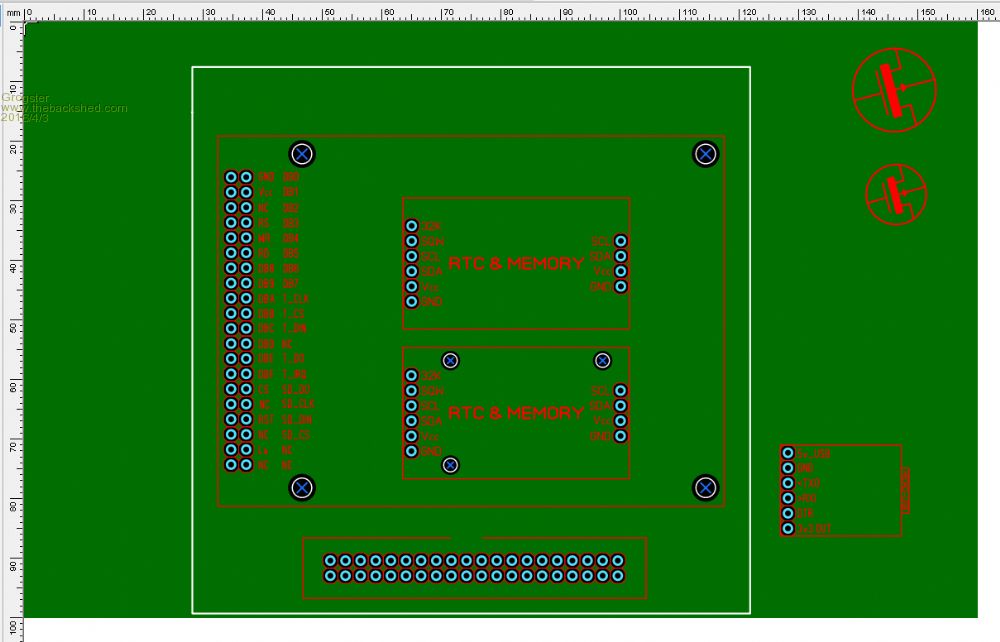Select small mounting hole below lower RTC module's GND pad
Viewport: 1000px width, 642px height.
tap(451, 465)
